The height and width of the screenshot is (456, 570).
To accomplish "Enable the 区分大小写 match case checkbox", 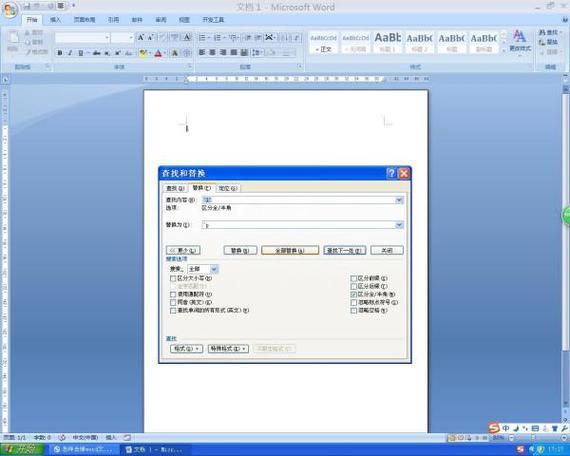I will (173, 278).
